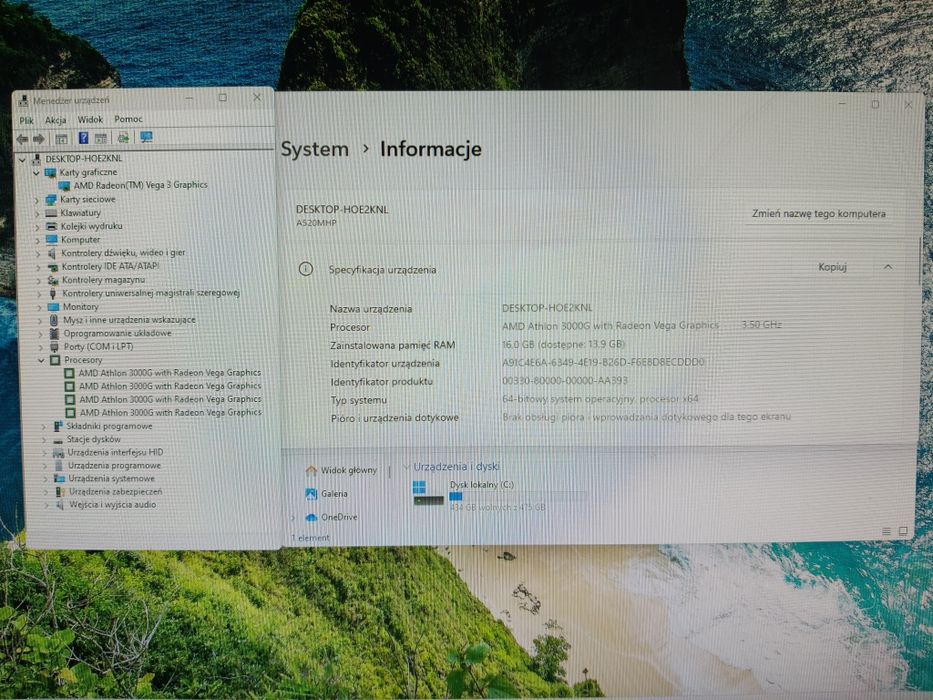Open Dysk lokalny (C:) drive
The image size is (933, 700).
[482, 485]
